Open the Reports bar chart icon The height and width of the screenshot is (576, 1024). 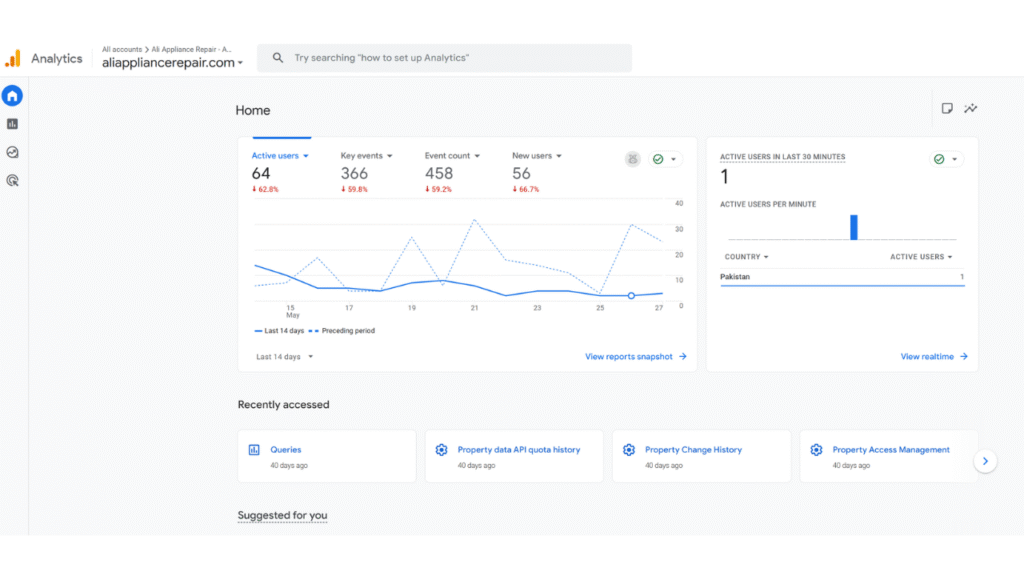12,124
